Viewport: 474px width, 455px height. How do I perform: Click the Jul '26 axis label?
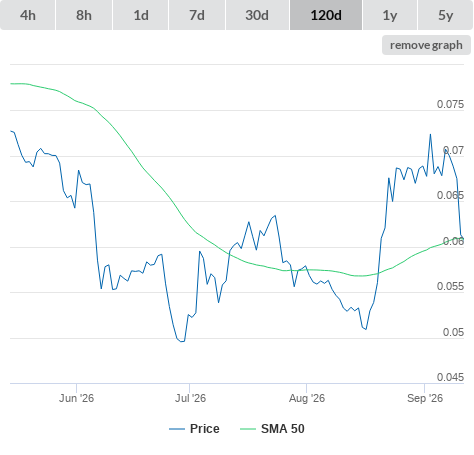190,398
